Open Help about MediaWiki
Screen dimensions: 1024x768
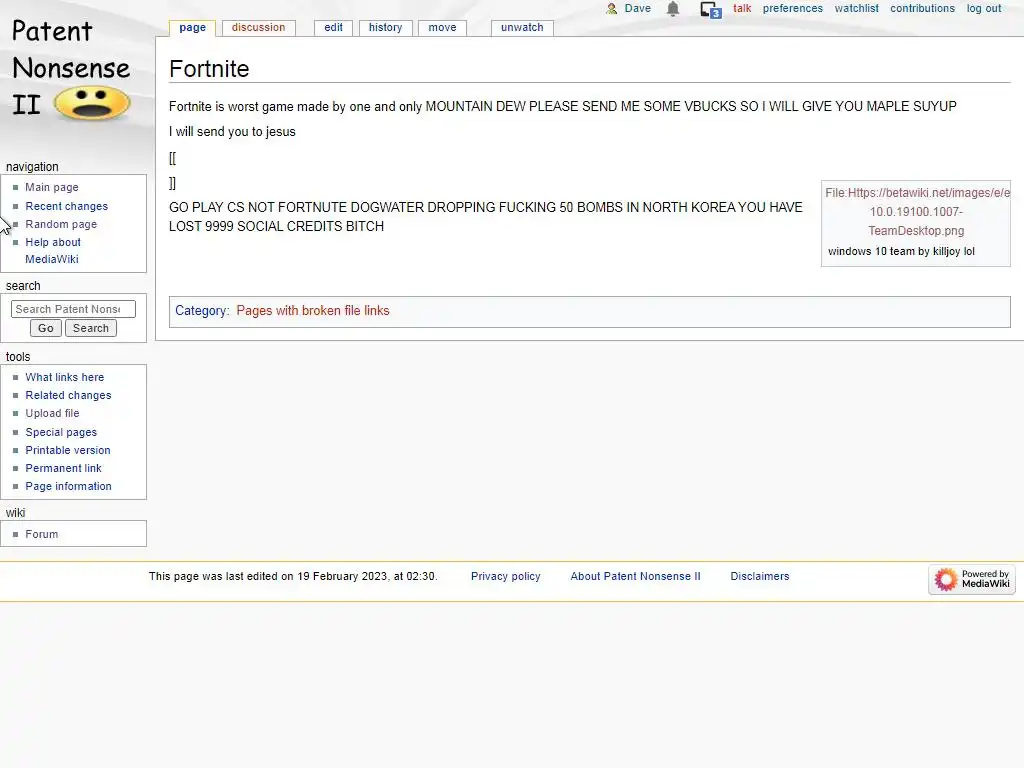point(53,251)
